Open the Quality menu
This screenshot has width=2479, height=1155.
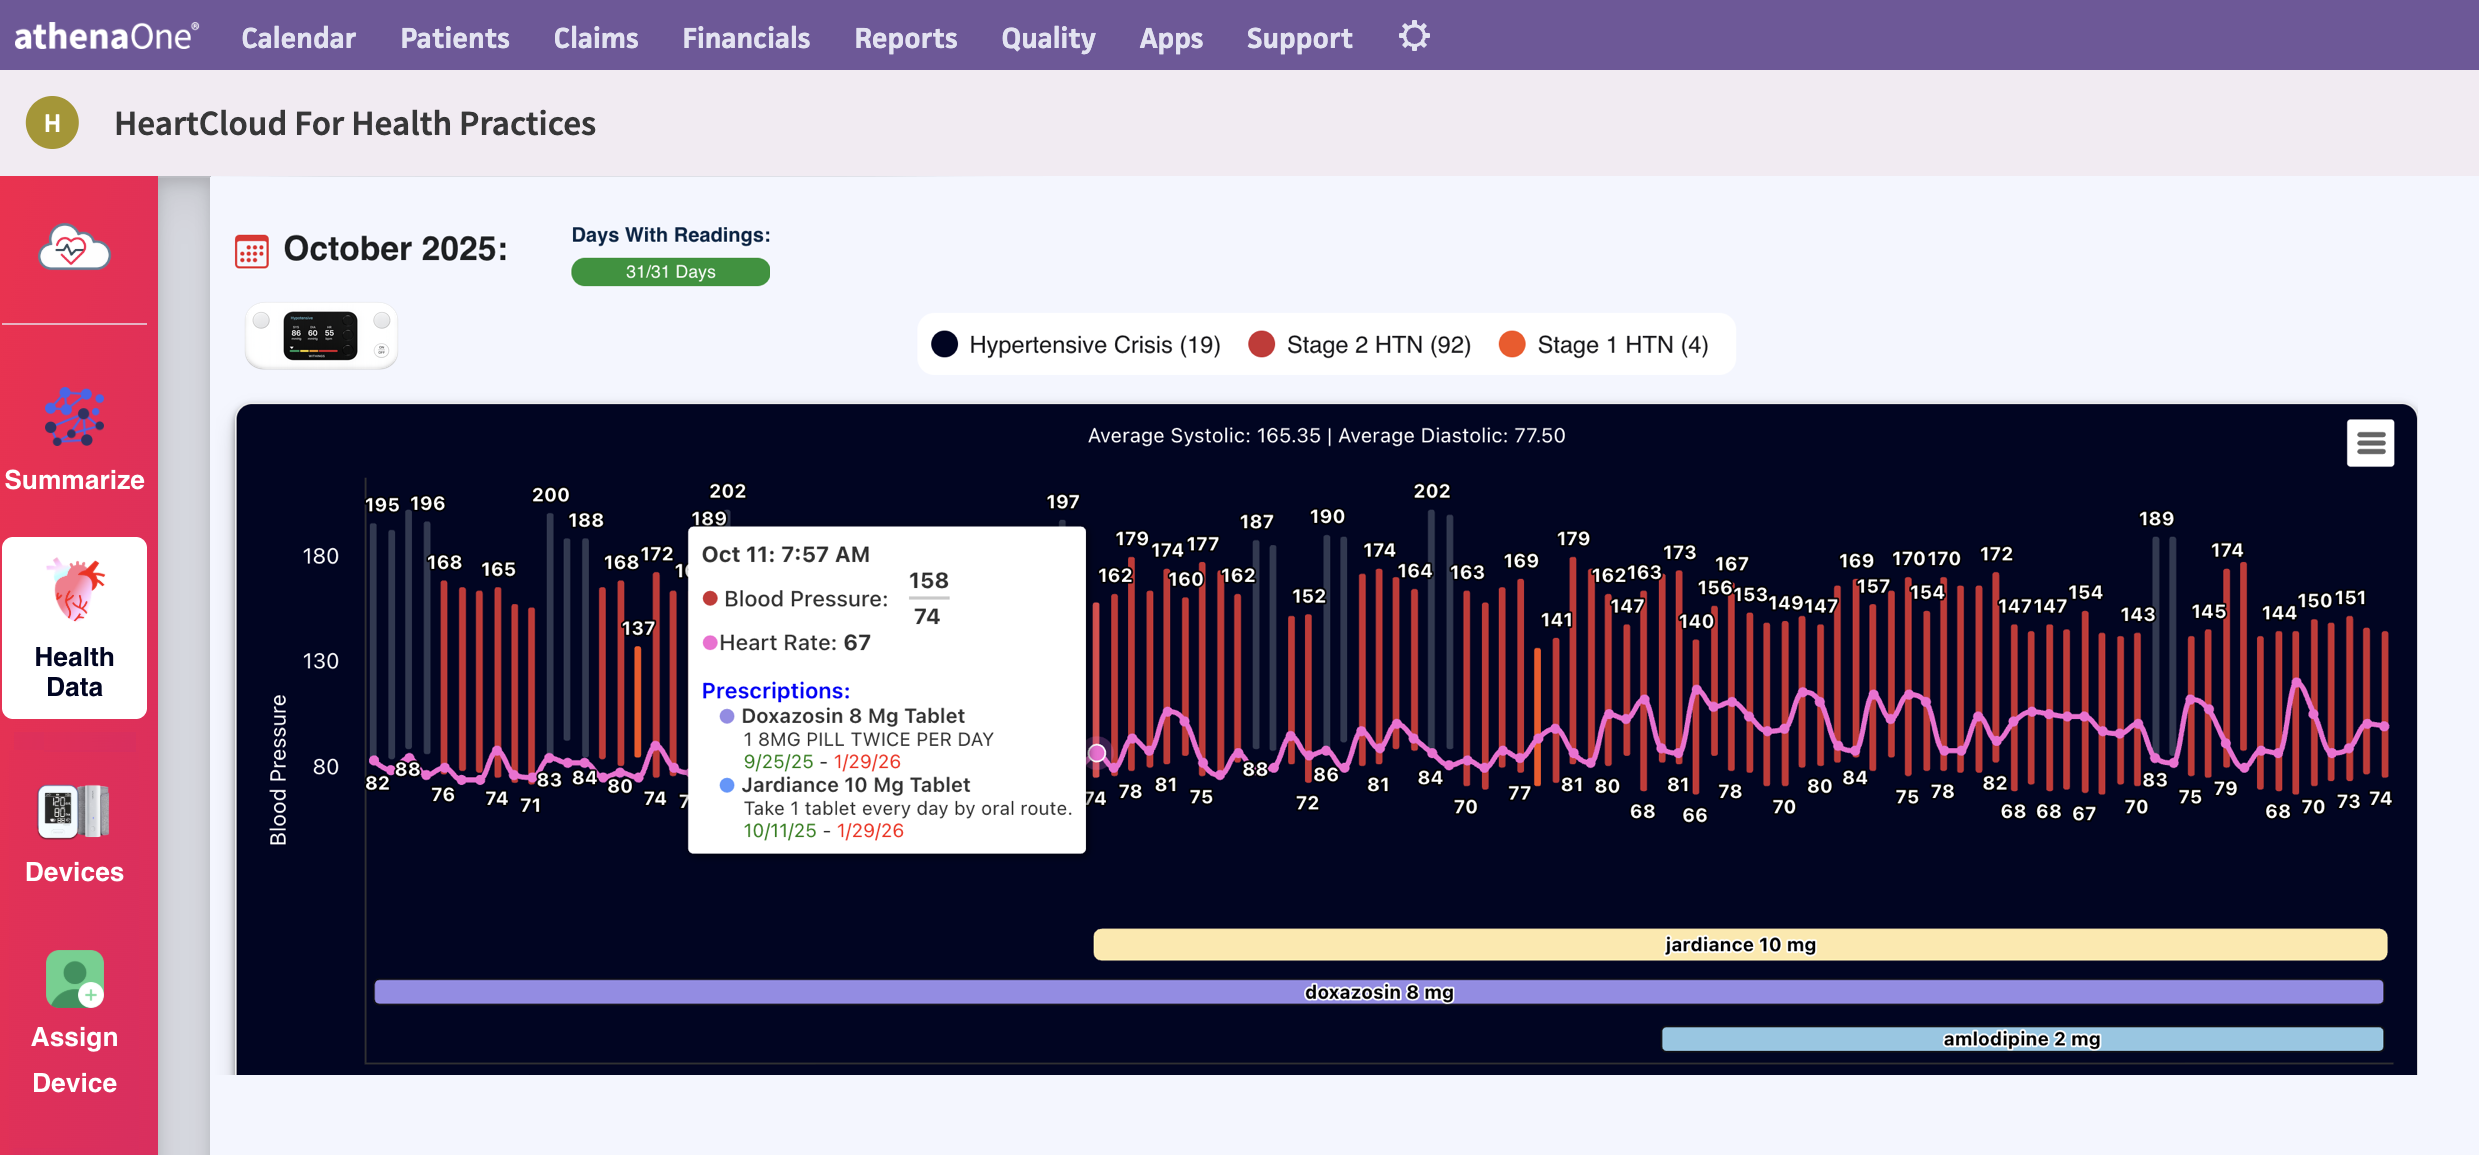pyautogui.click(x=1048, y=38)
